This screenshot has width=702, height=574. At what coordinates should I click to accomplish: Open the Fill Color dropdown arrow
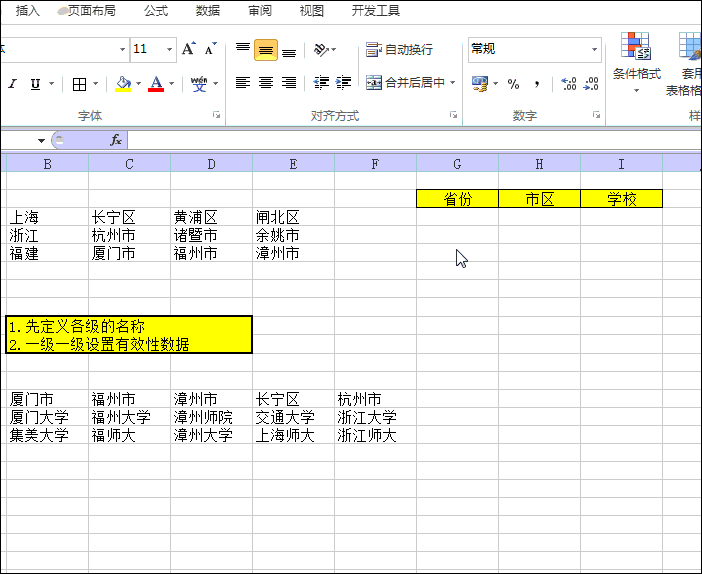tap(138, 84)
